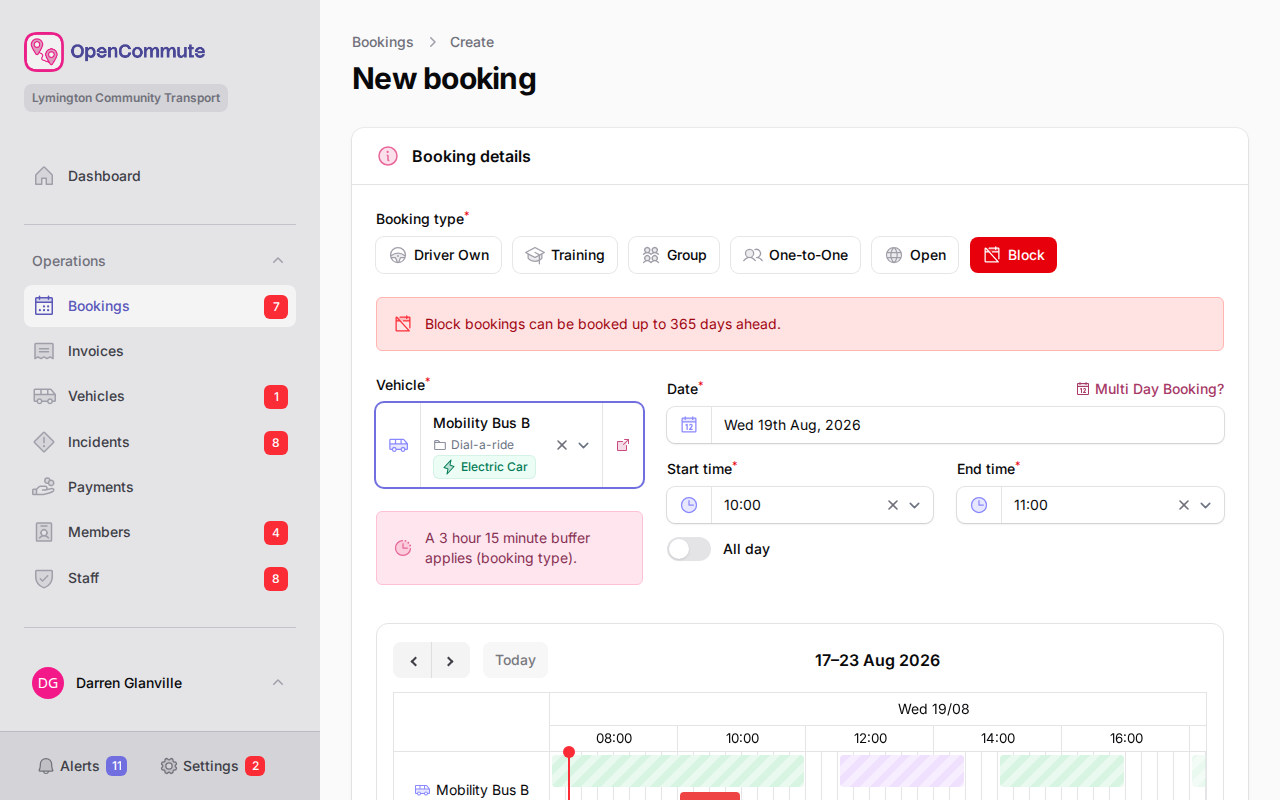Open vehicle in new window icon

click(x=623, y=445)
